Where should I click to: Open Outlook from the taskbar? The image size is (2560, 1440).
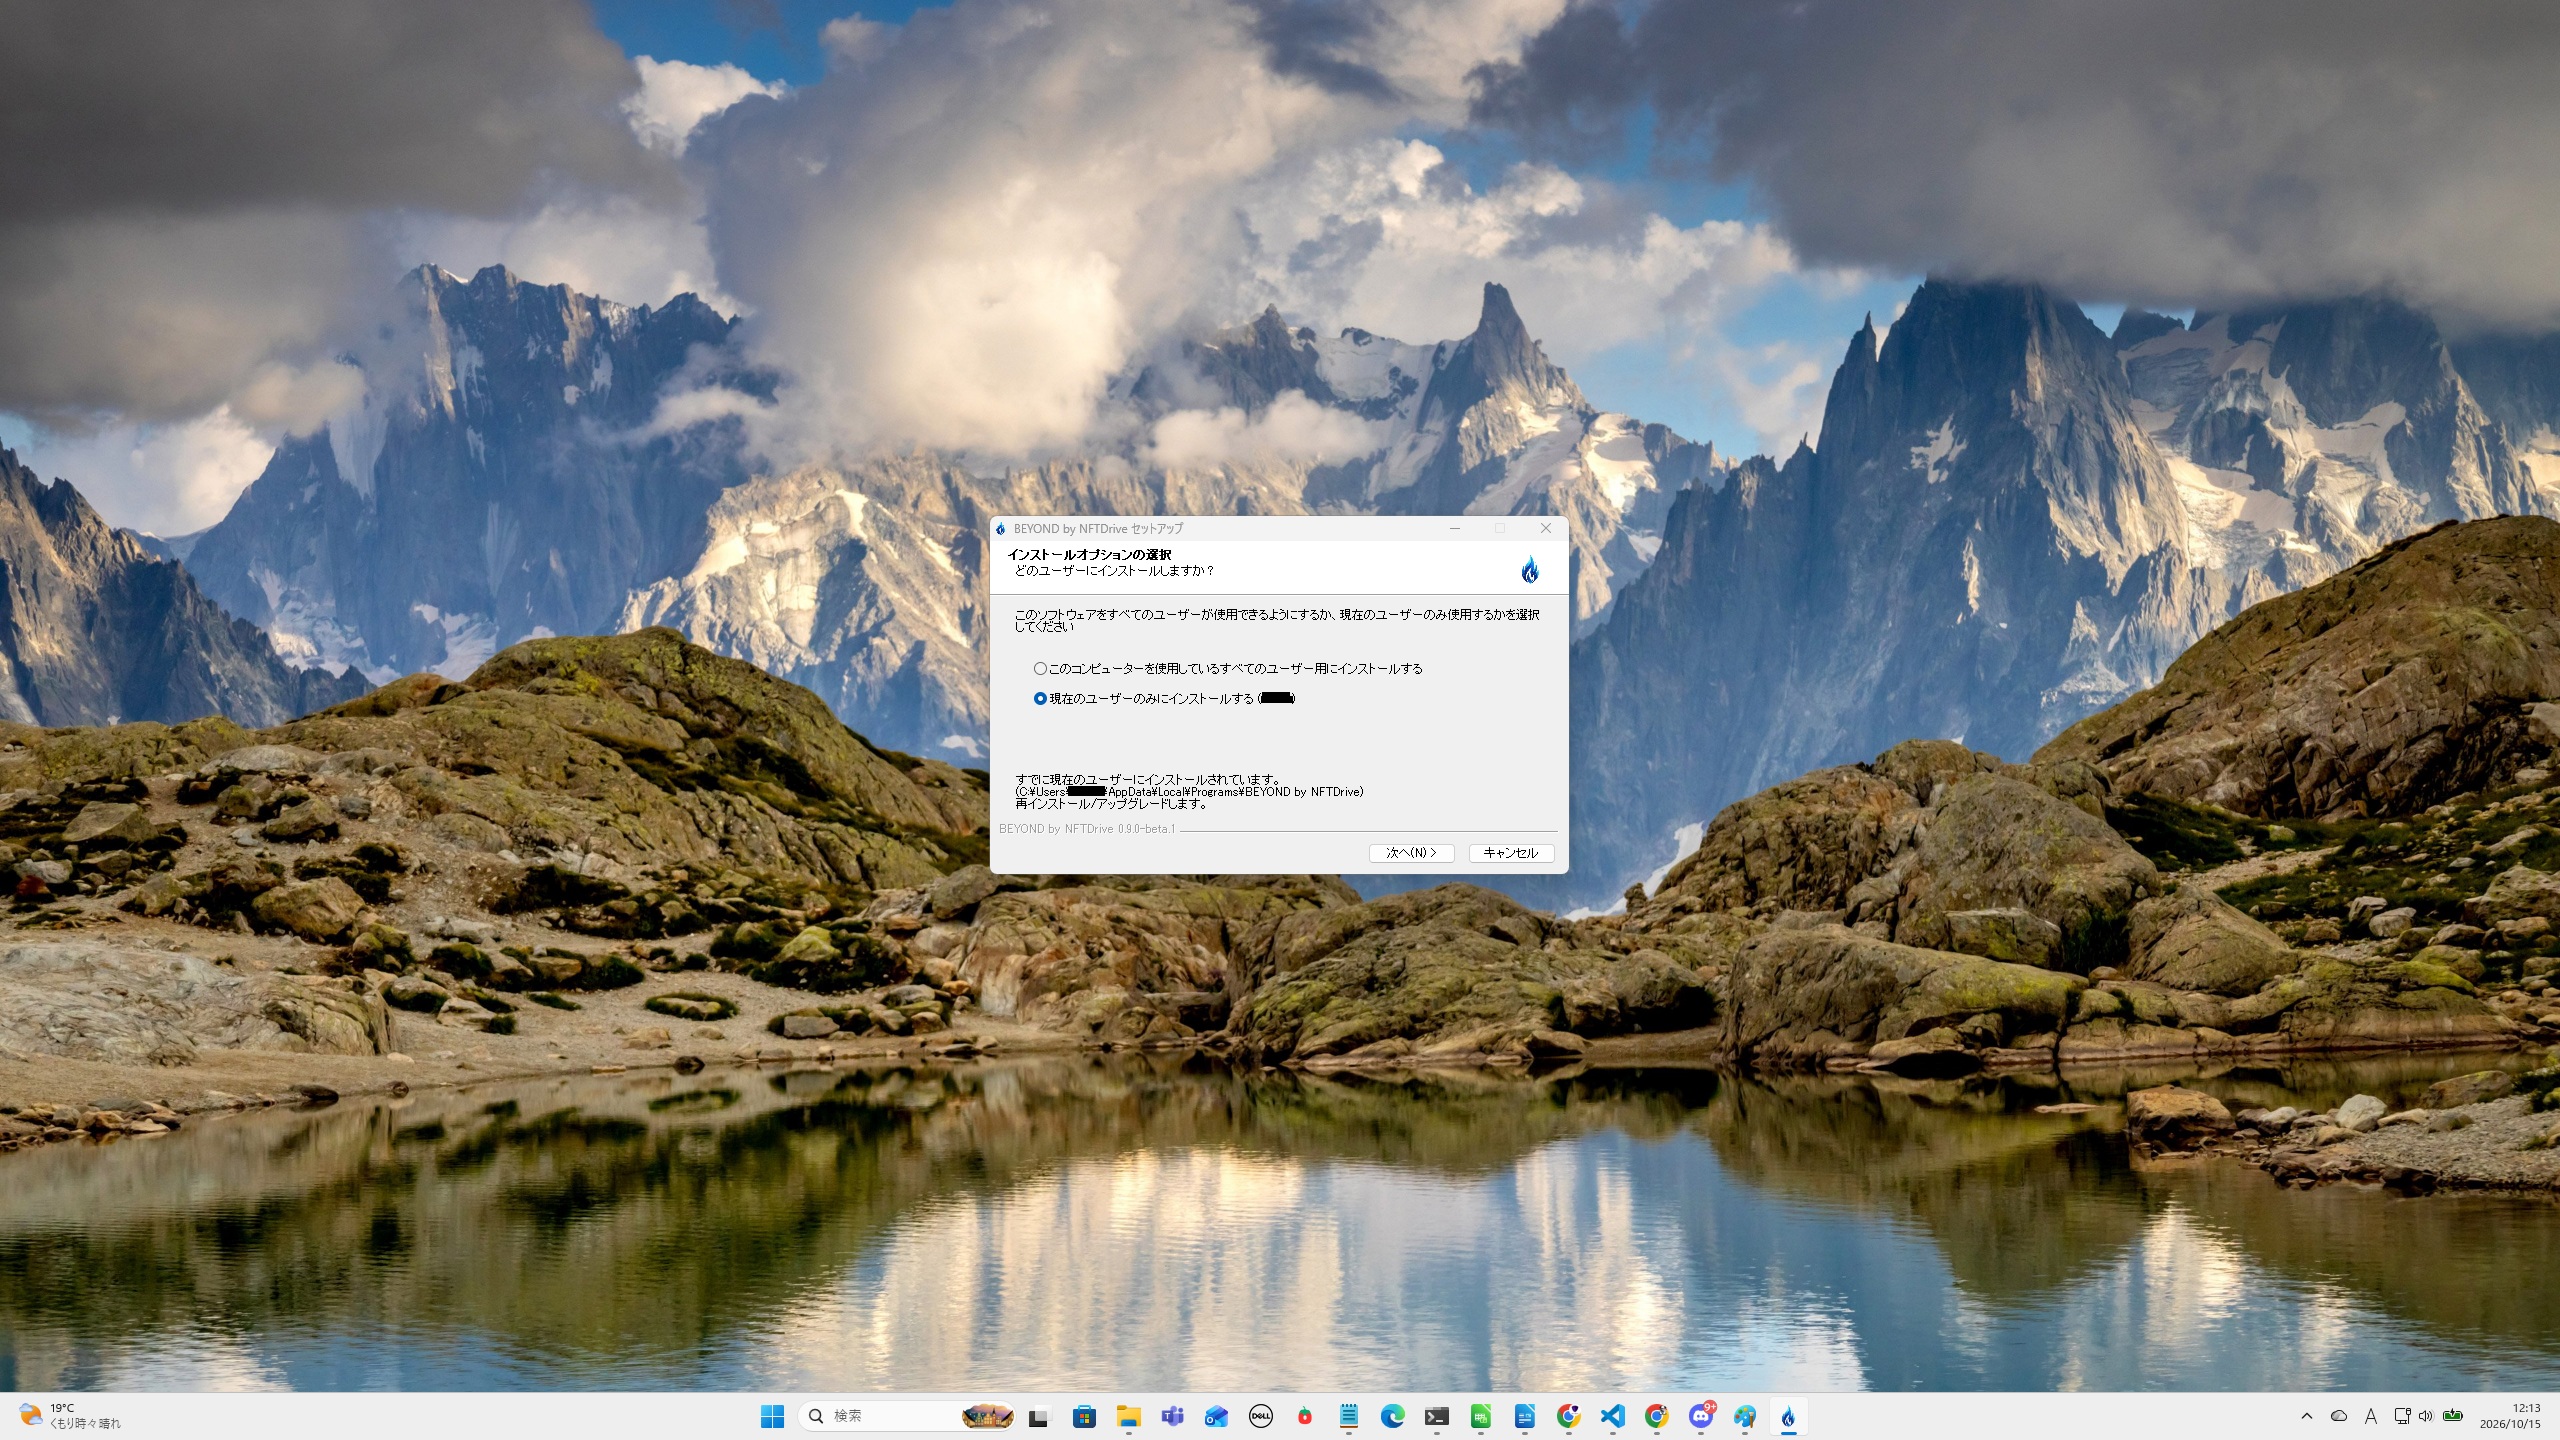[1216, 1416]
